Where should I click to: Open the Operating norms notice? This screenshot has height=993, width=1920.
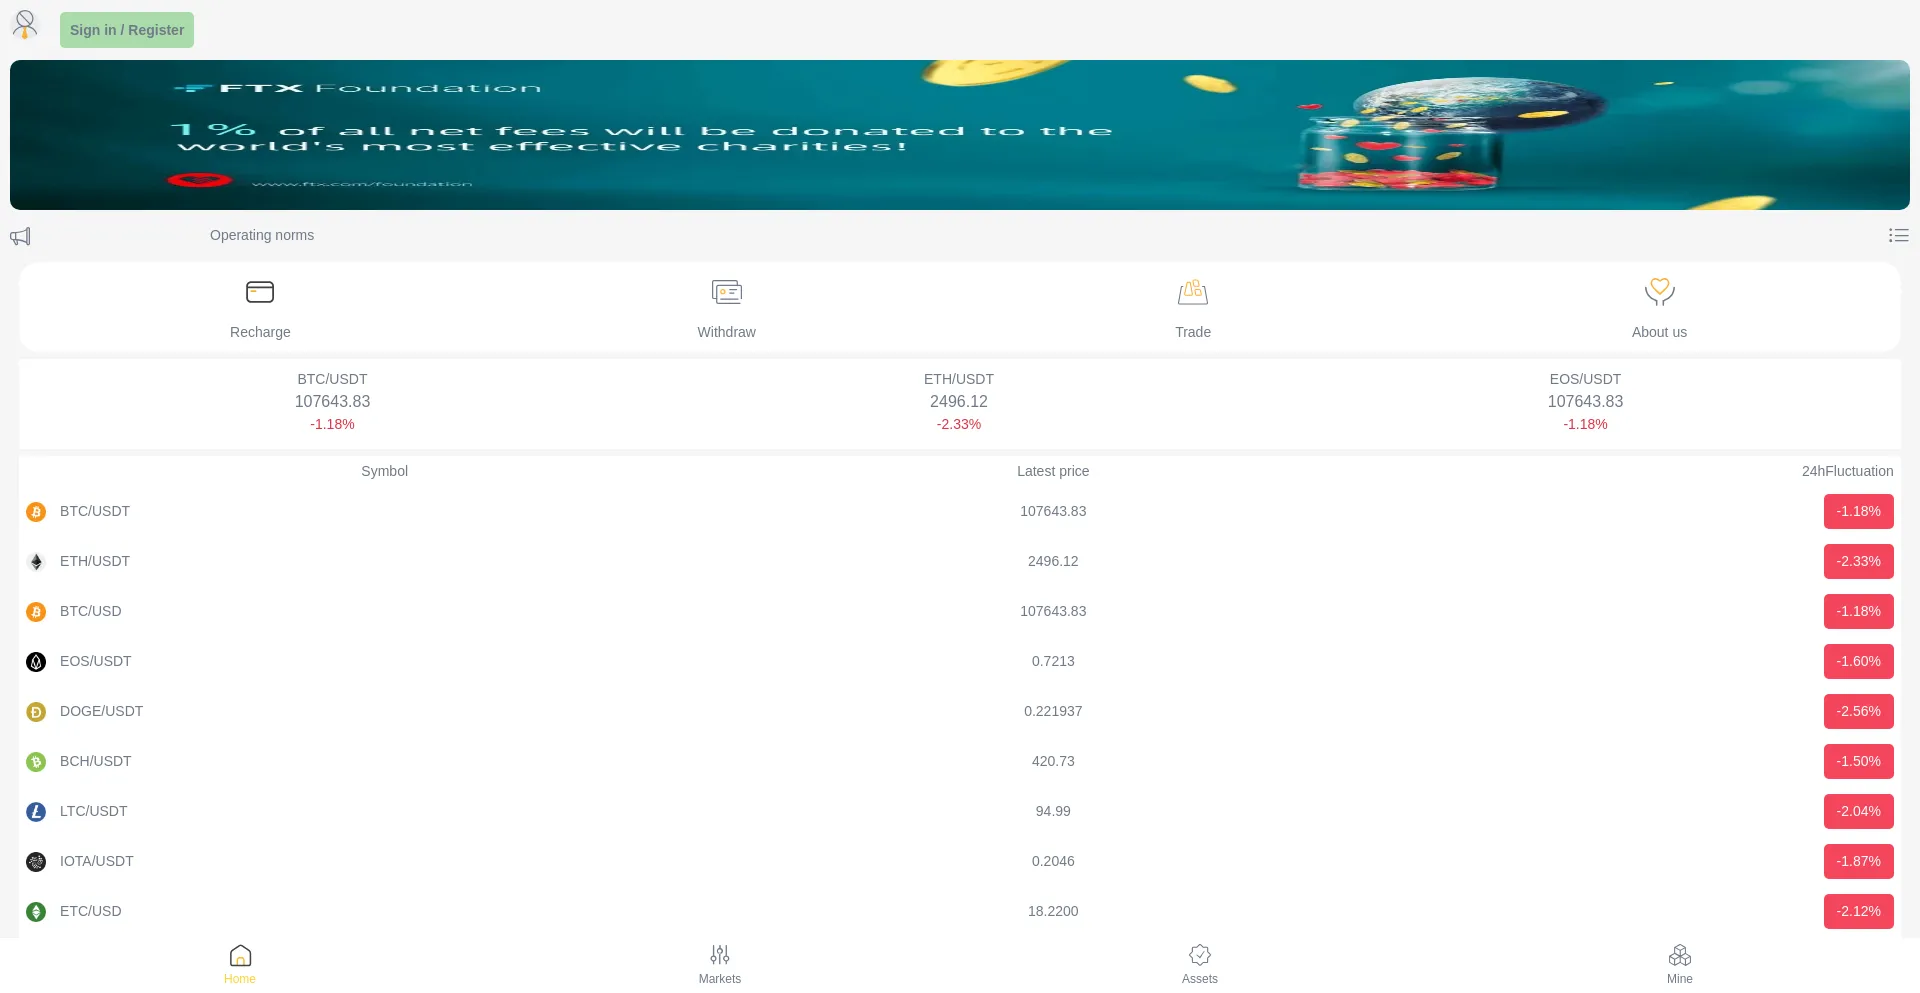pyautogui.click(x=262, y=235)
